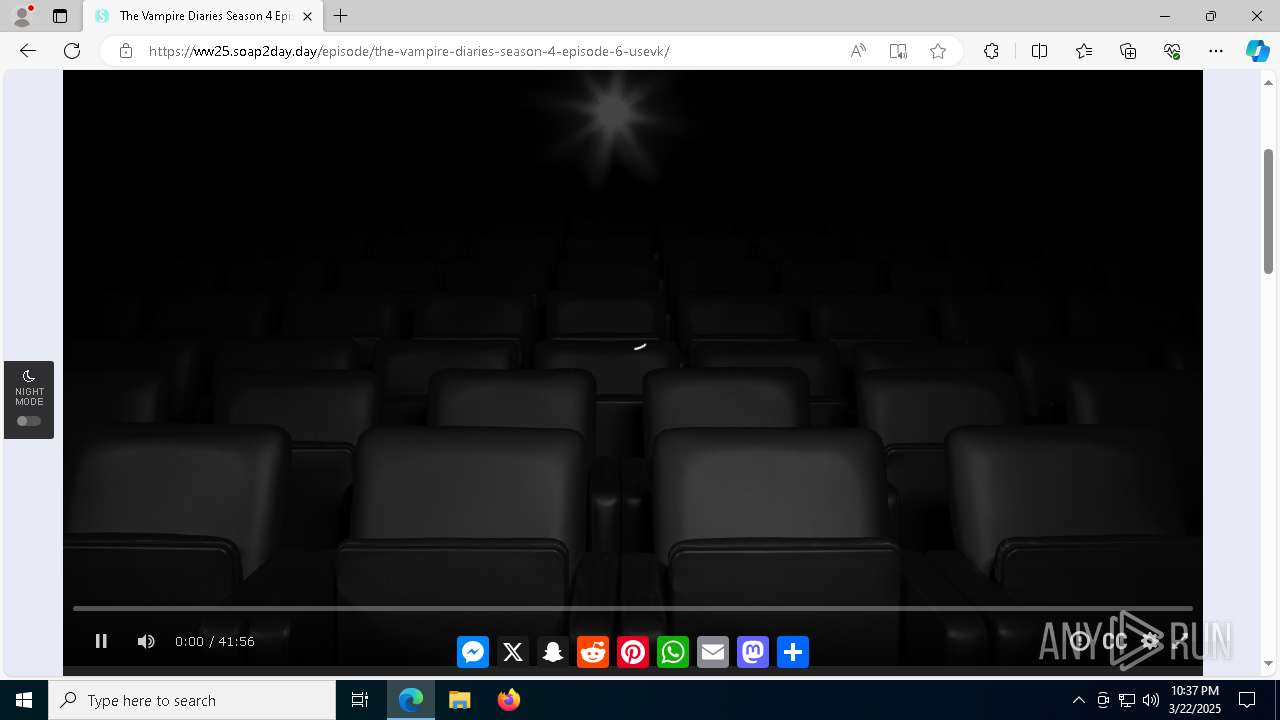1280x720 pixels.
Task: Click the scrollbar down arrow
Action: 1269,663
